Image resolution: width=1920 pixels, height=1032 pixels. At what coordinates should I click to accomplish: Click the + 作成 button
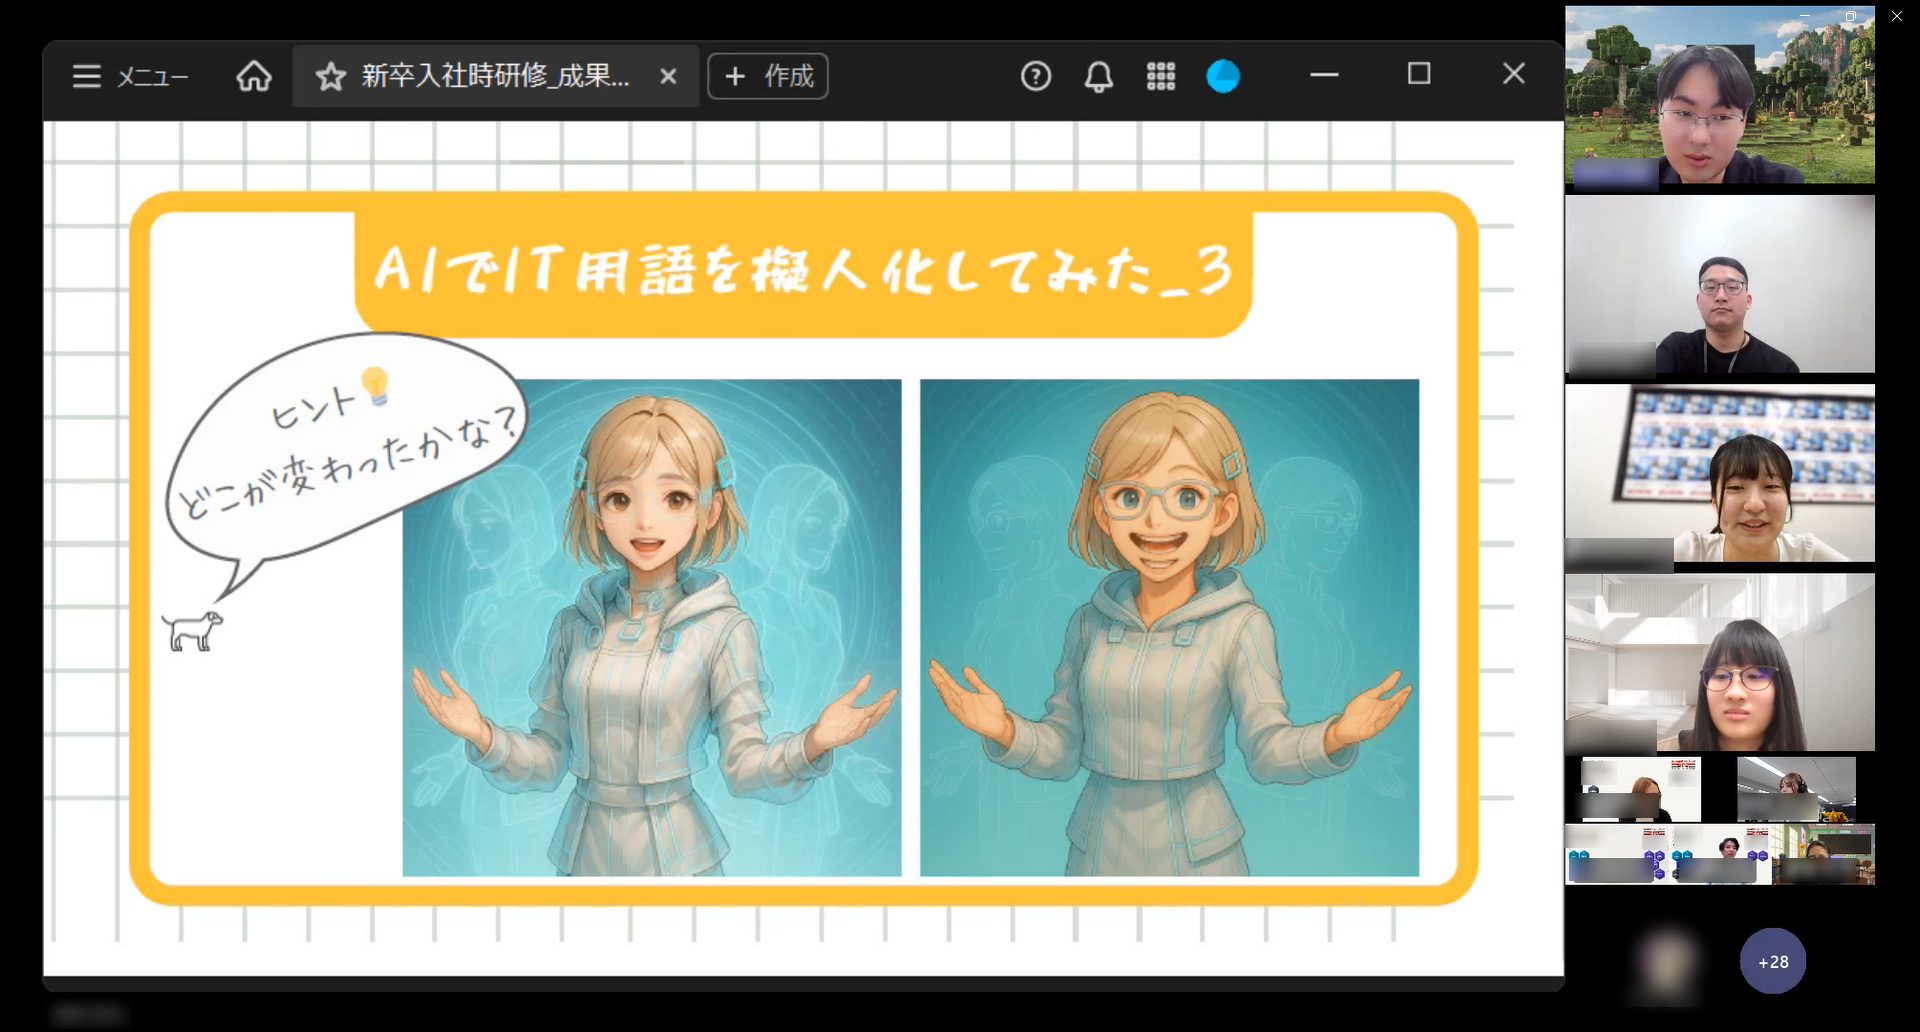point(768,76)
